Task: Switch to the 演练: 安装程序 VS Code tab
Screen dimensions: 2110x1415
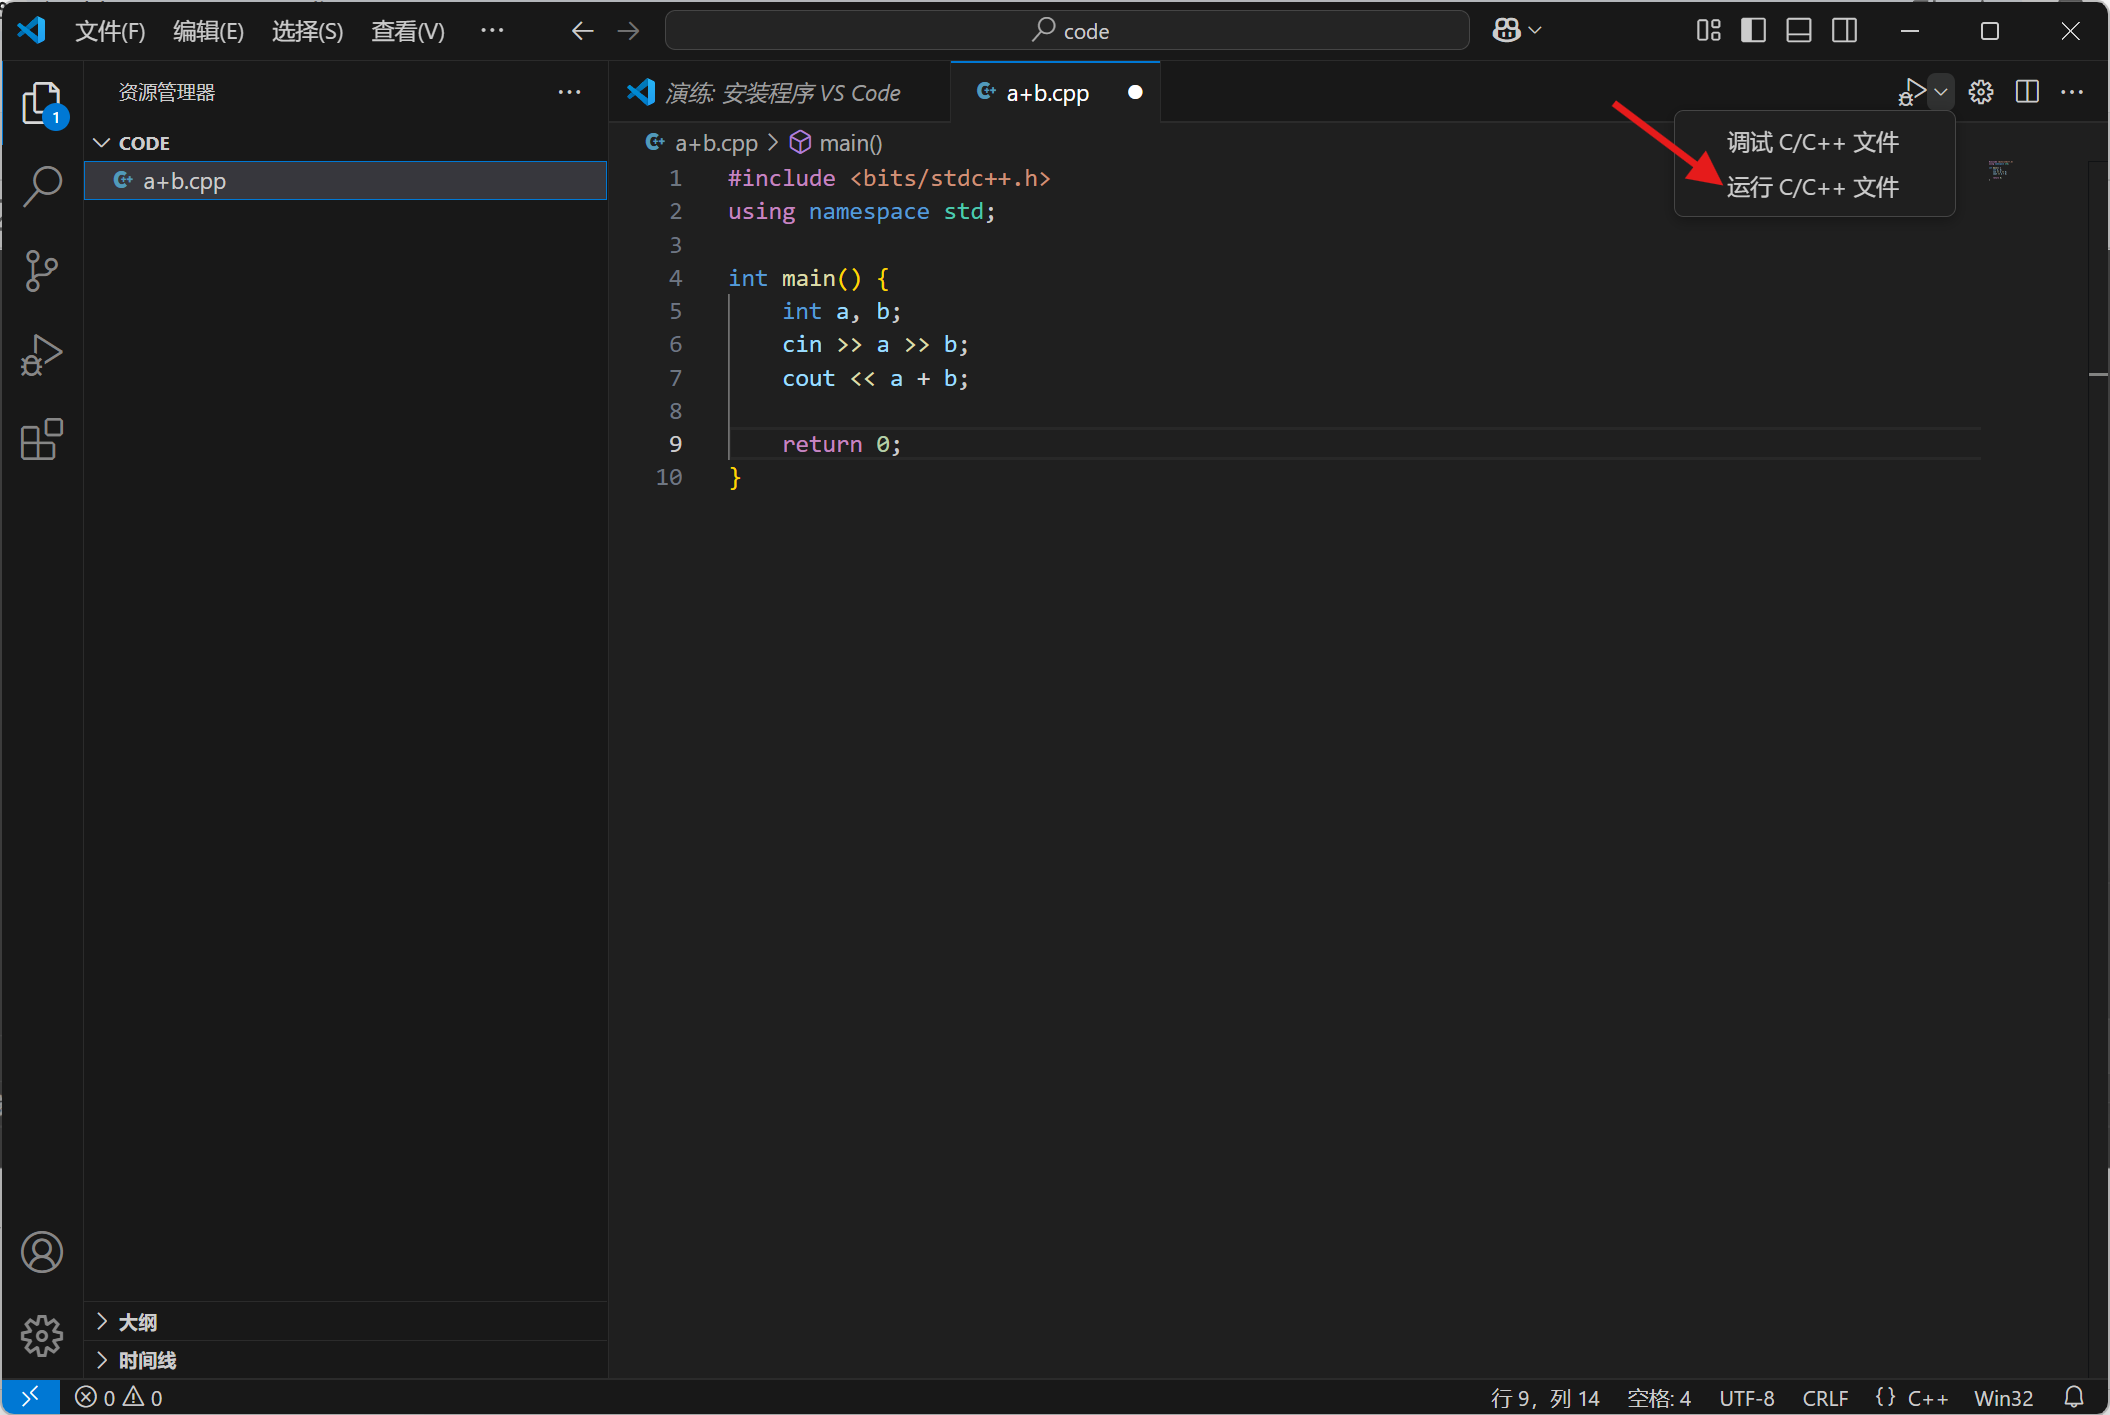Action: click(781, 93)
